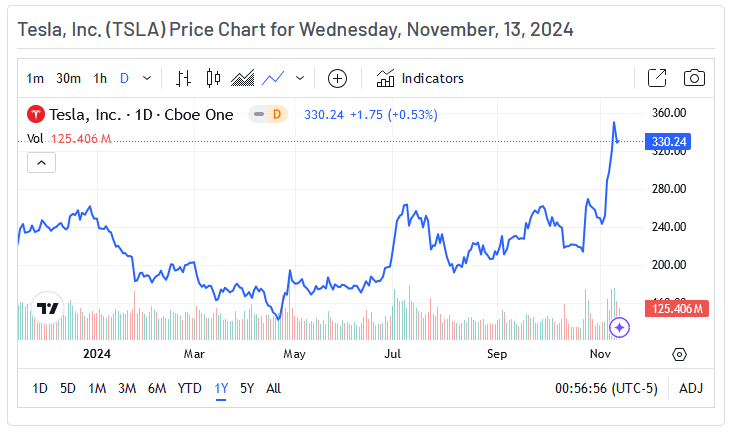Set interval to 30m
The image size is (732, 434).
(68, 78)
